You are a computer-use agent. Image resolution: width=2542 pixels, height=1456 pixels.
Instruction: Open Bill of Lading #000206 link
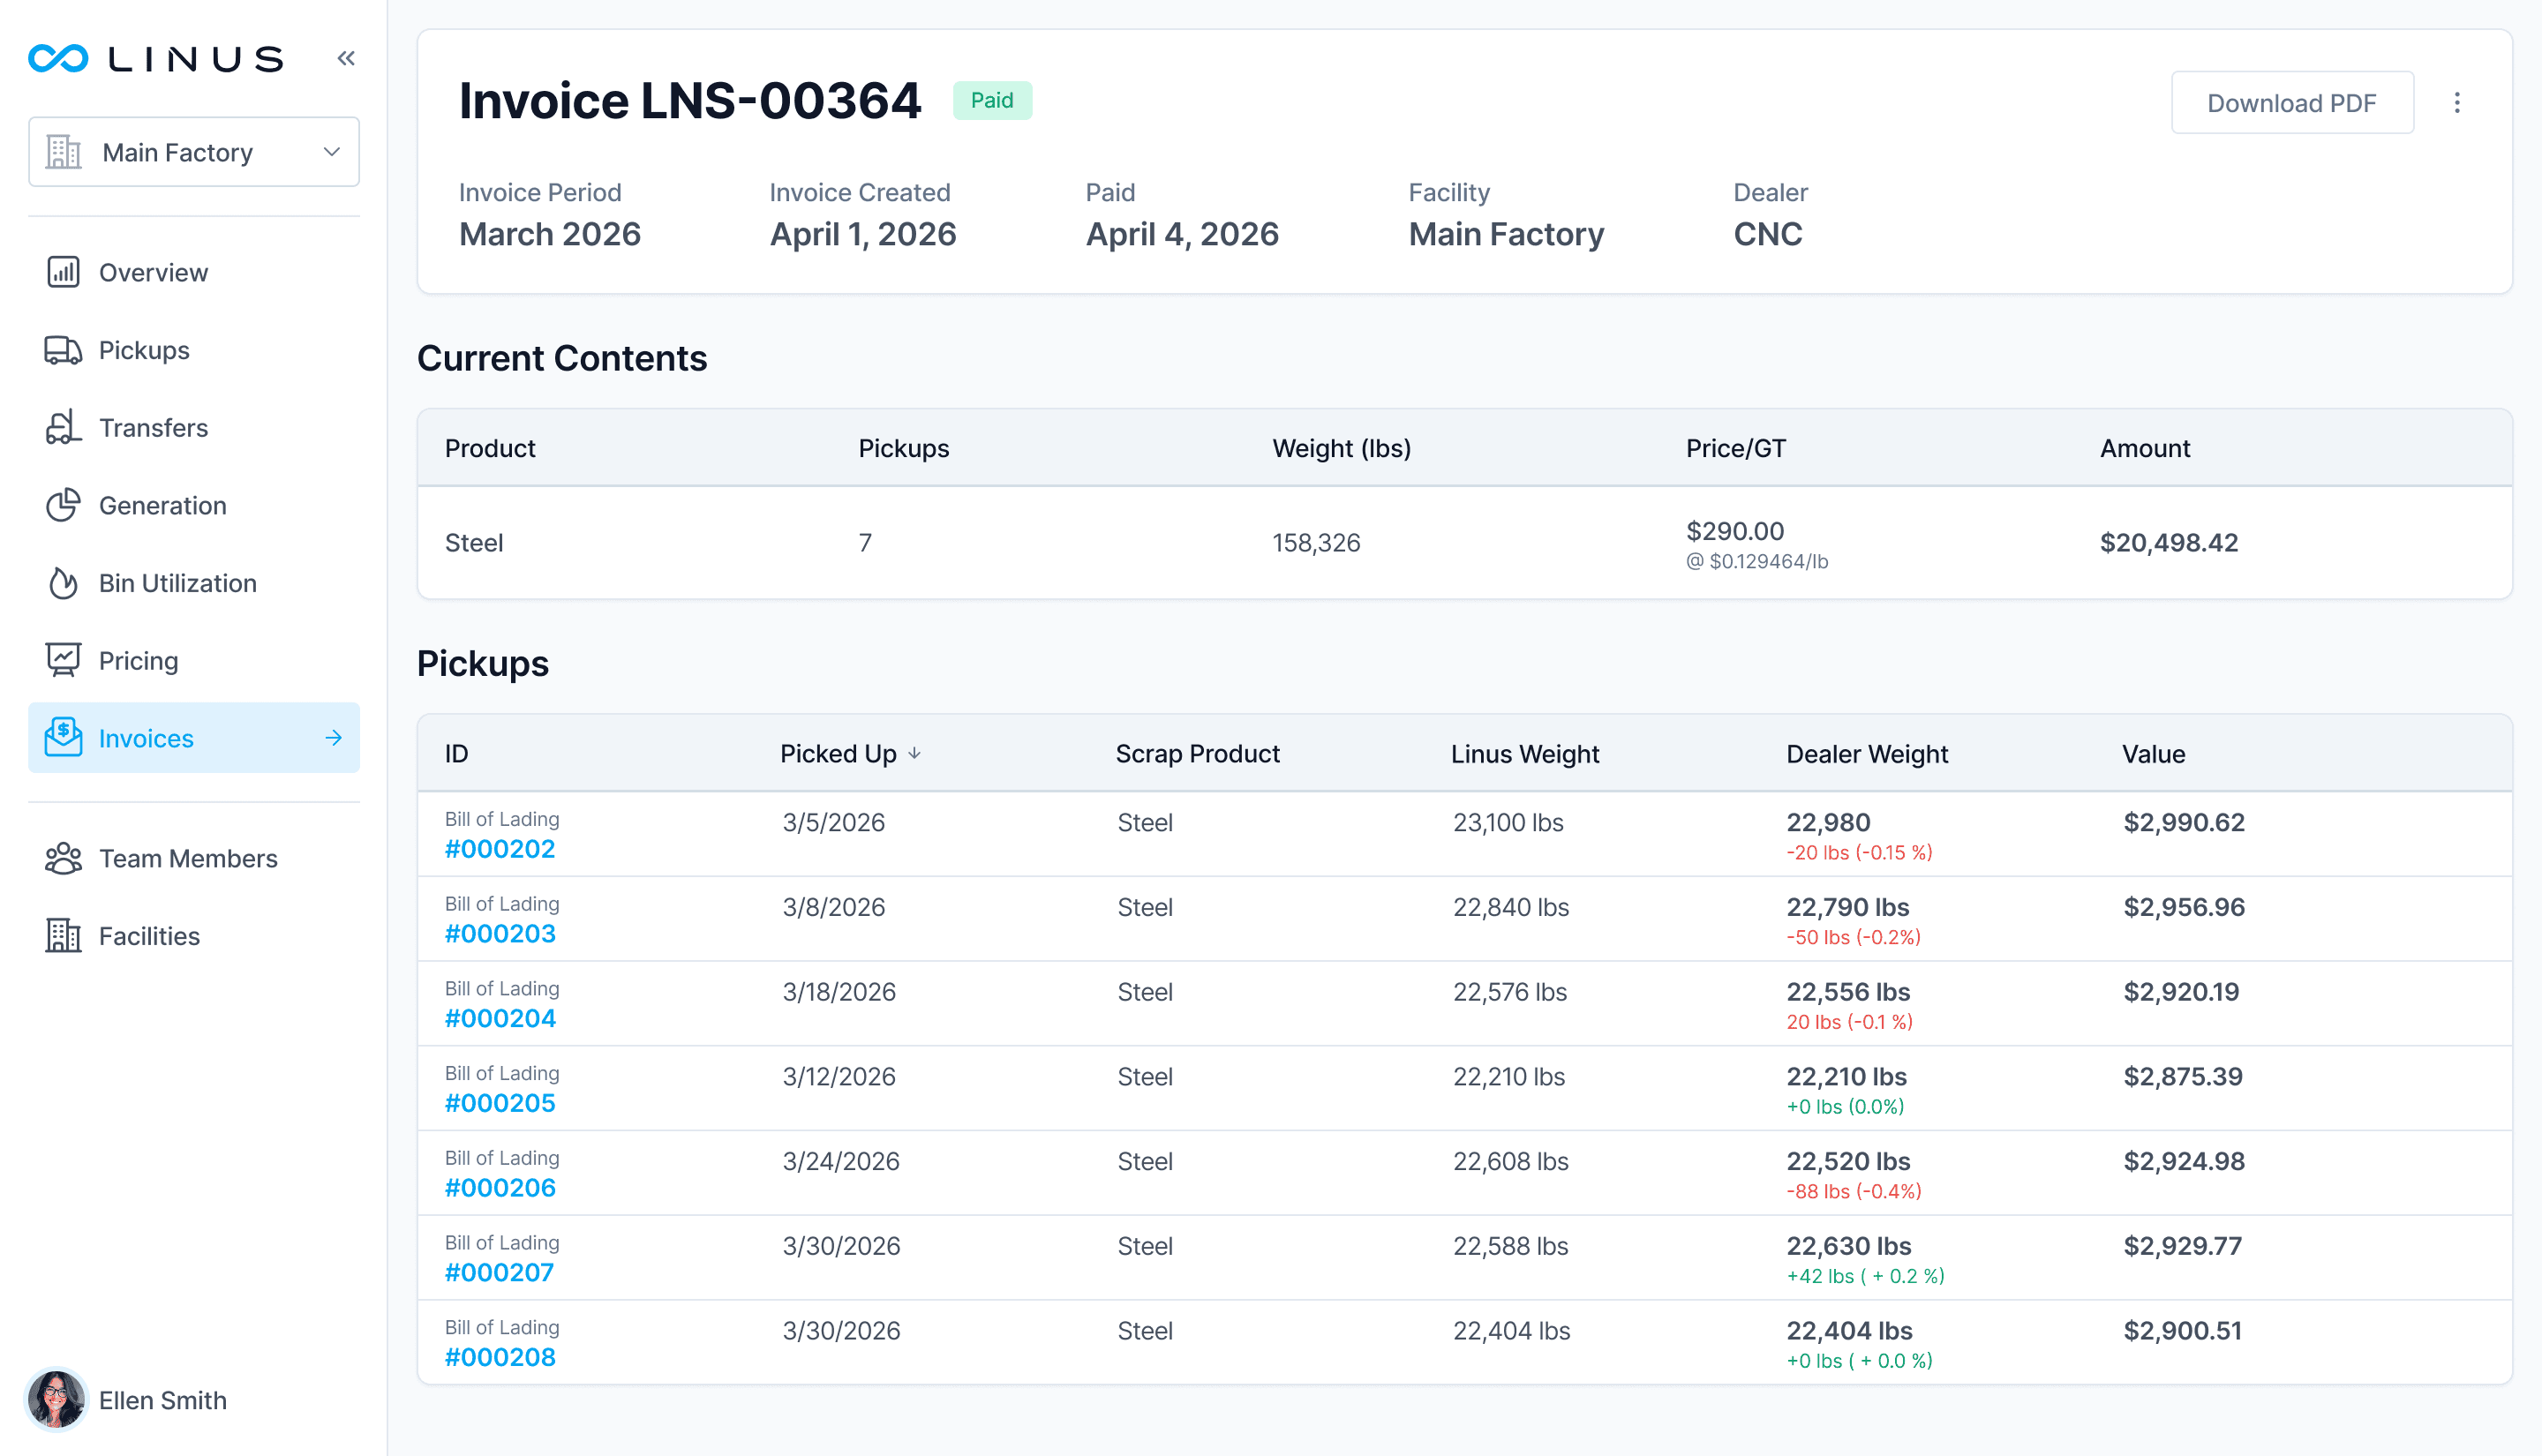pos(500,1188)
